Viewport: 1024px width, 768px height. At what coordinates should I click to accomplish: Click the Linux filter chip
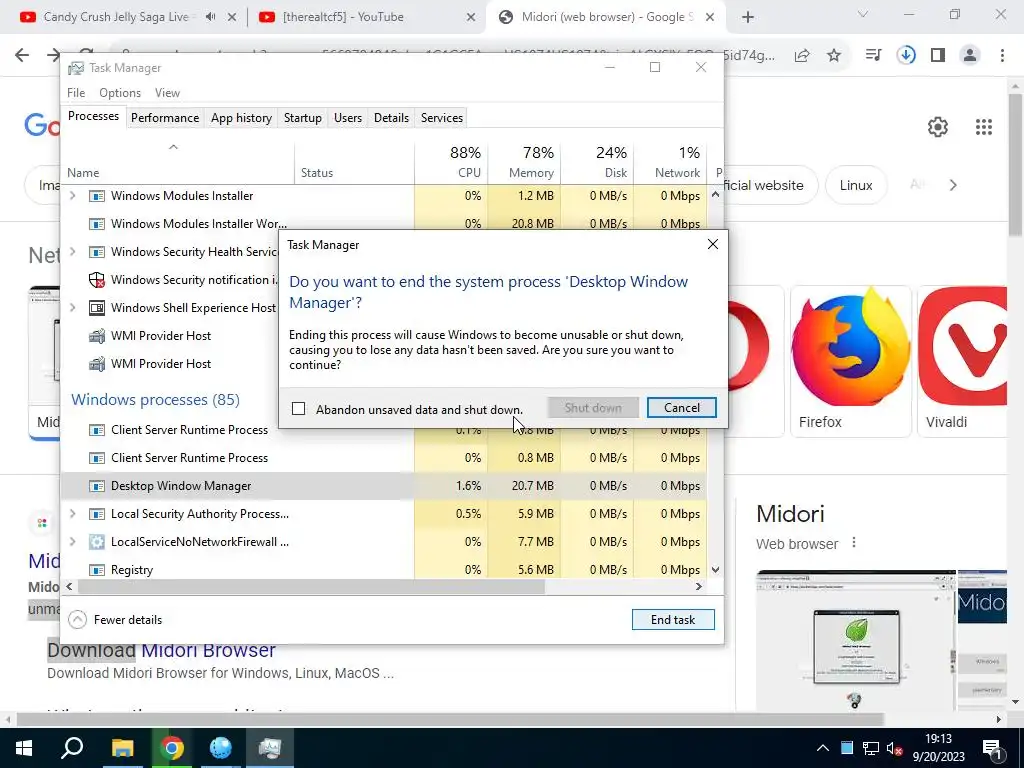click(x=856, y=185)
